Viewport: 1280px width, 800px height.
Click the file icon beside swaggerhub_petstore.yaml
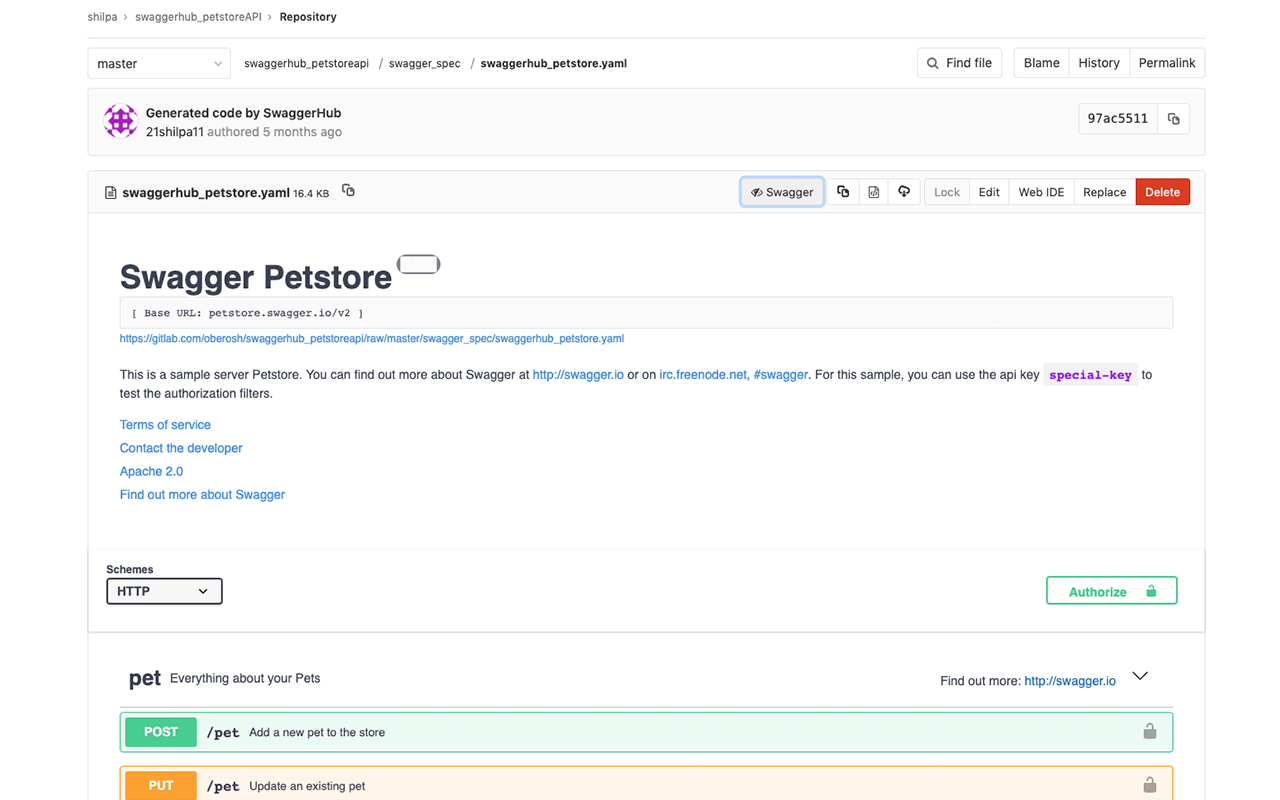point(111,193)
